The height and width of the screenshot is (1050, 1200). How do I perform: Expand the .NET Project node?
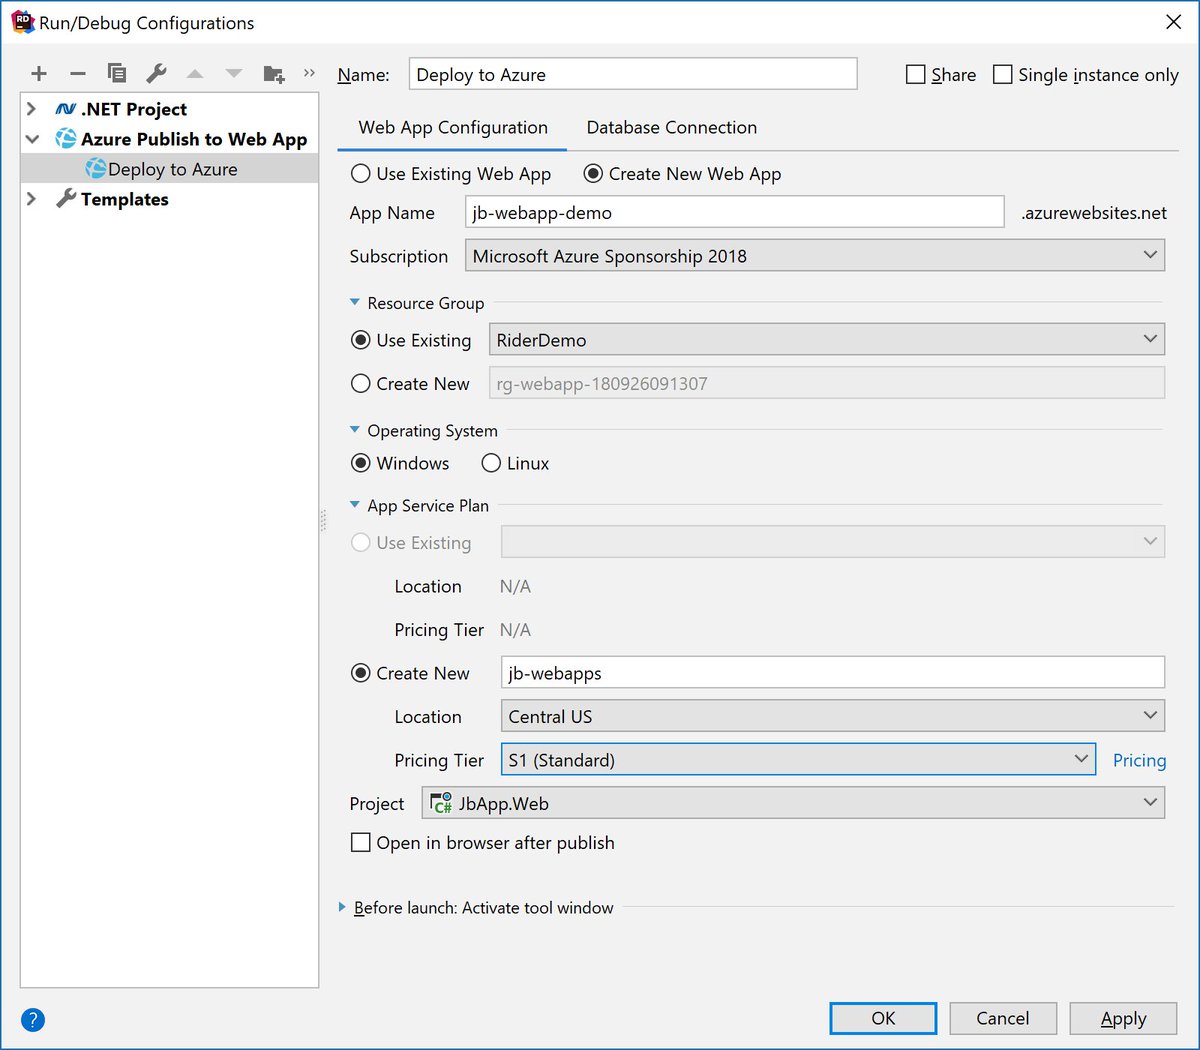point(32,109)
